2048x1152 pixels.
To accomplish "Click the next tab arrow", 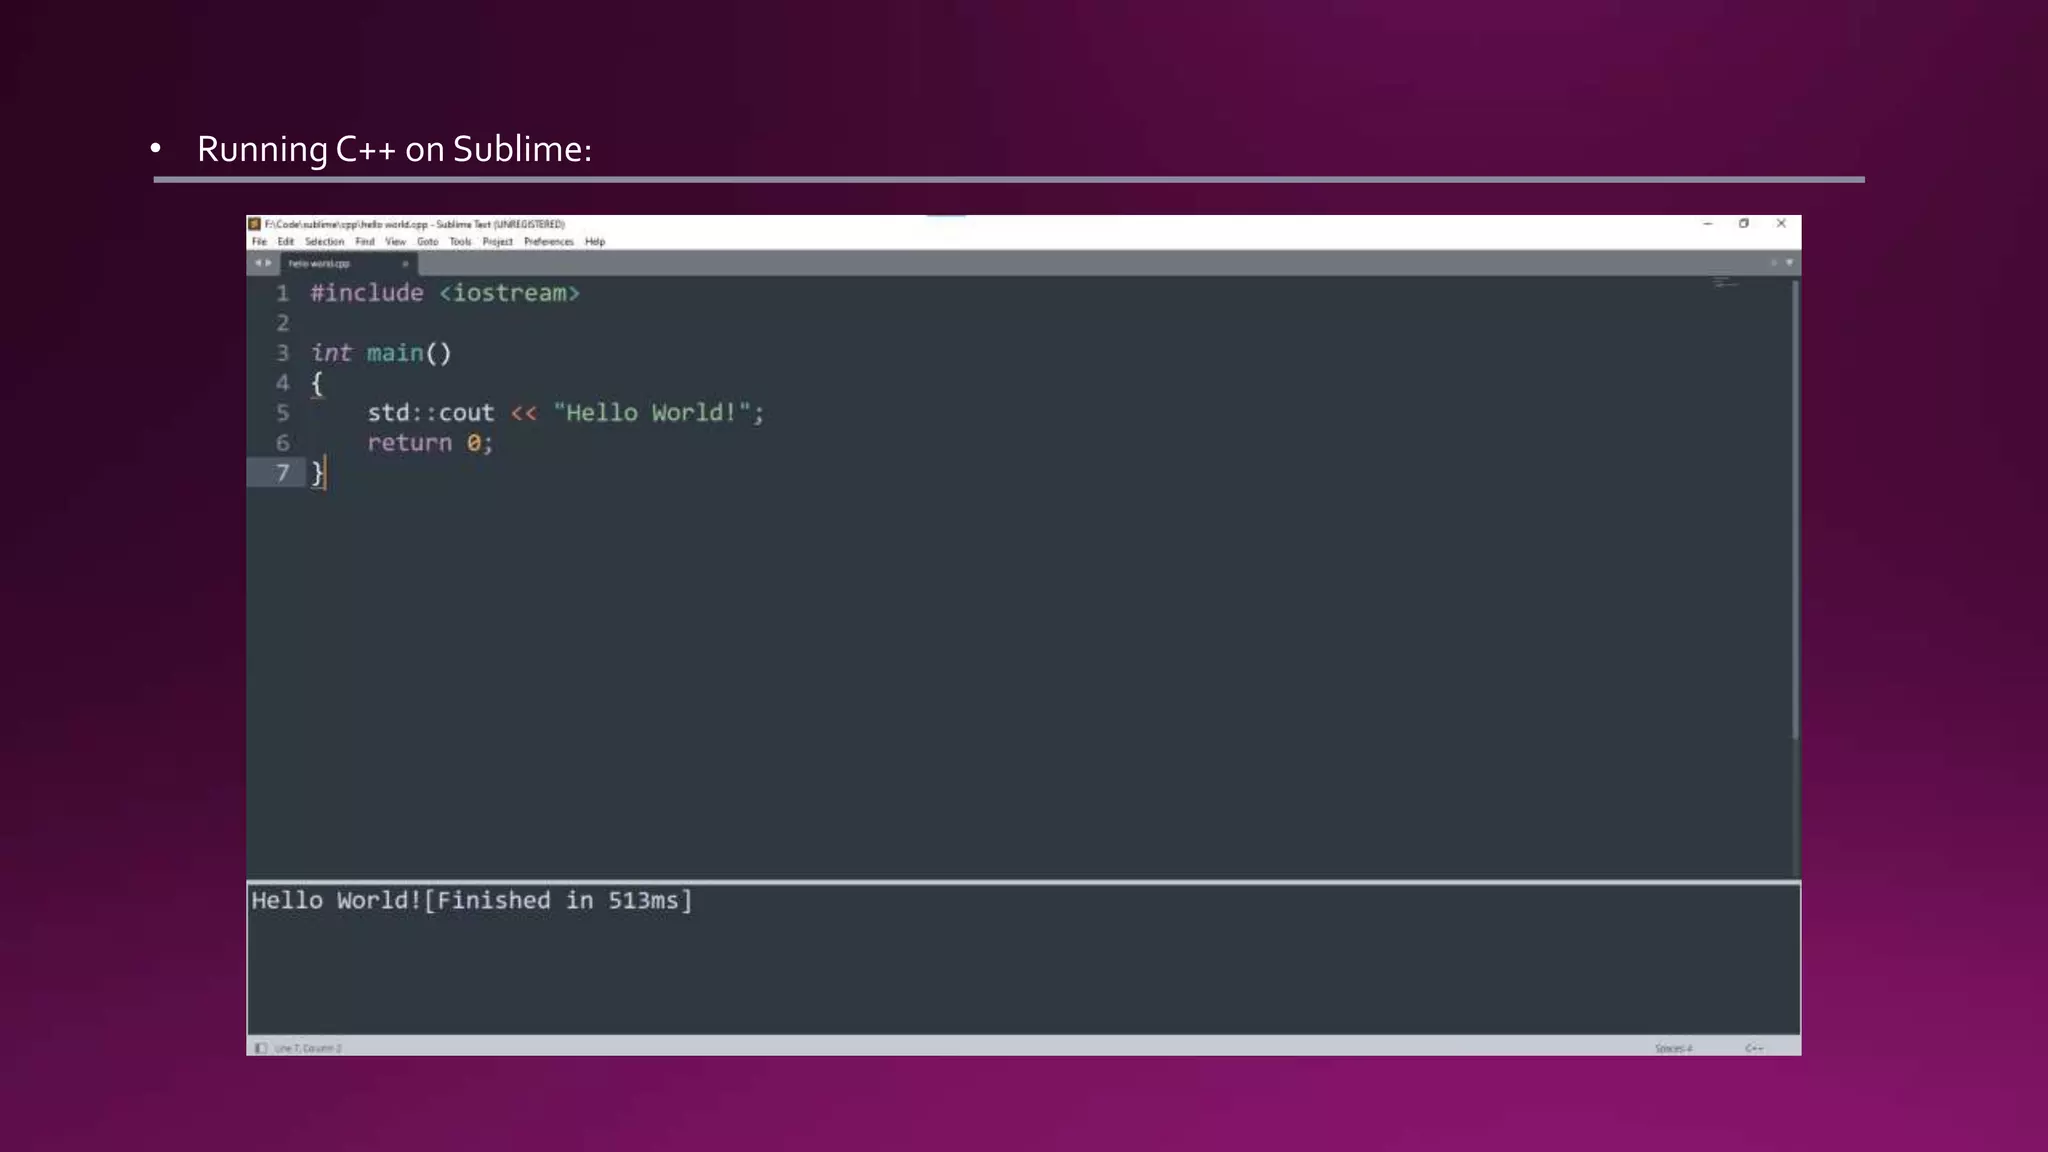I will point(268,263).
